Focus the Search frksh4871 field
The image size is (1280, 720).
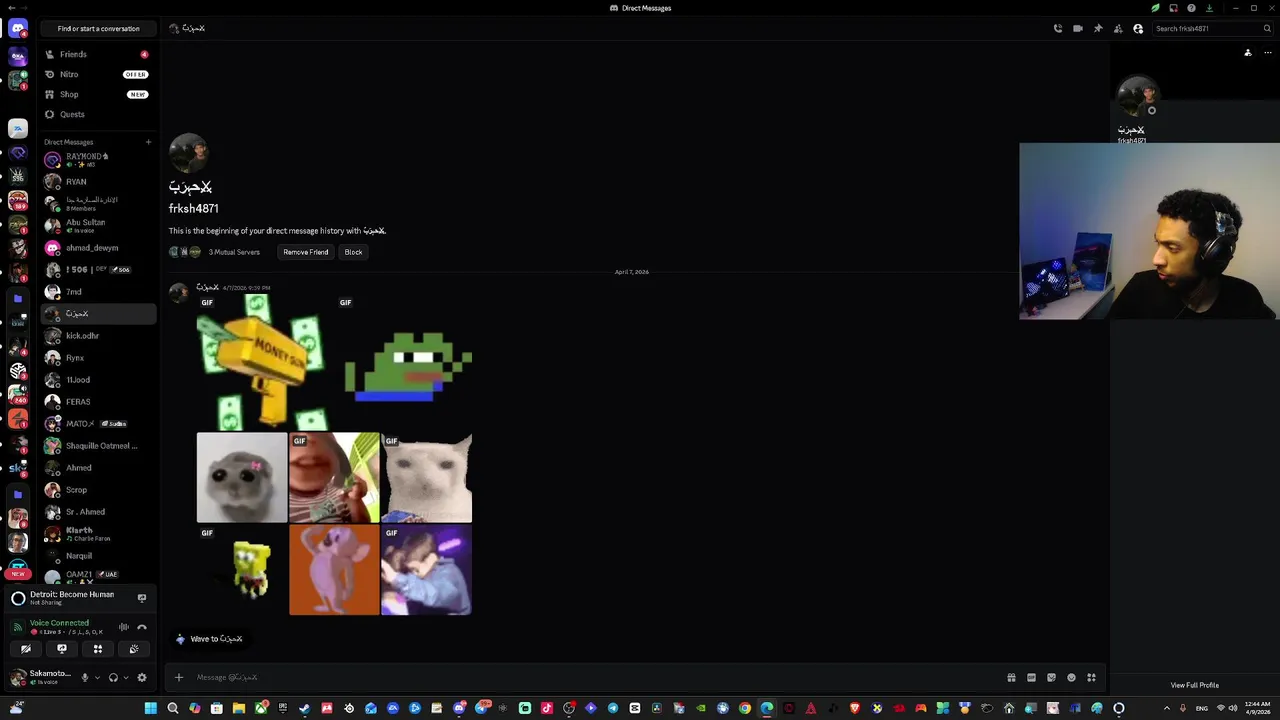(1212, 28)
